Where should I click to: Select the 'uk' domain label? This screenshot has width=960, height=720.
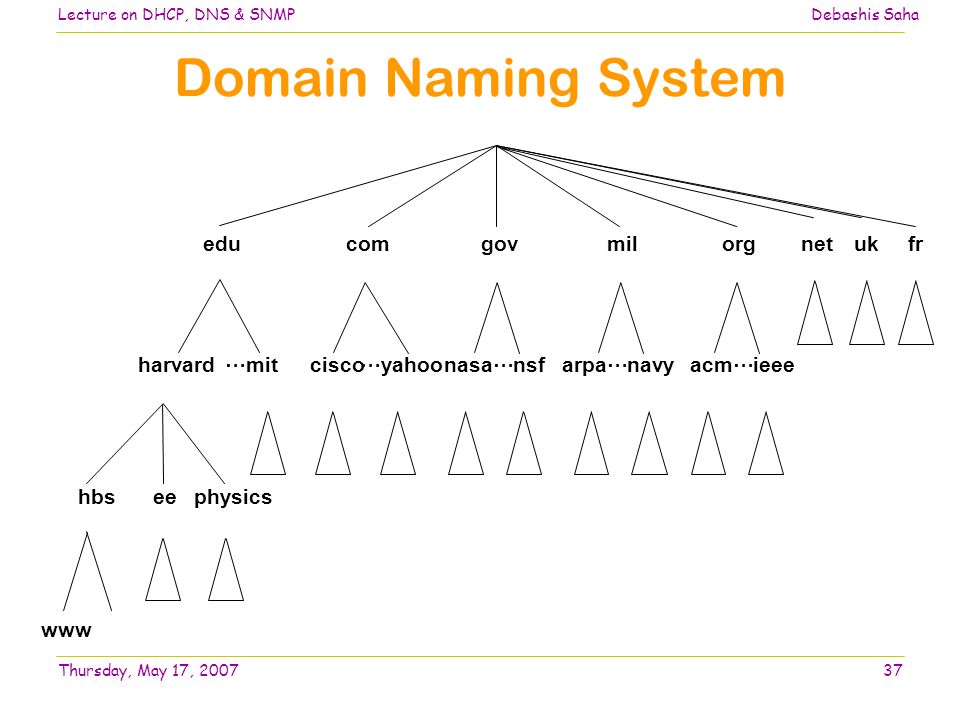point(866,244)
